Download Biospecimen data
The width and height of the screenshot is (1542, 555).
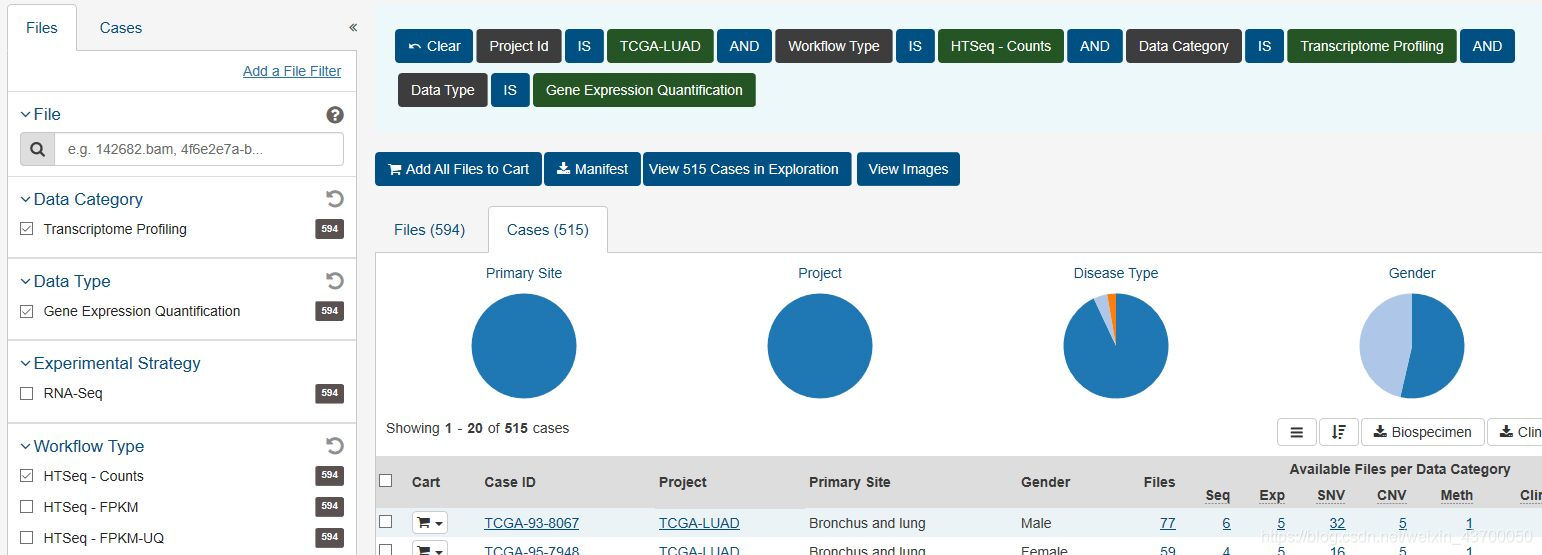coord(1423,432)
